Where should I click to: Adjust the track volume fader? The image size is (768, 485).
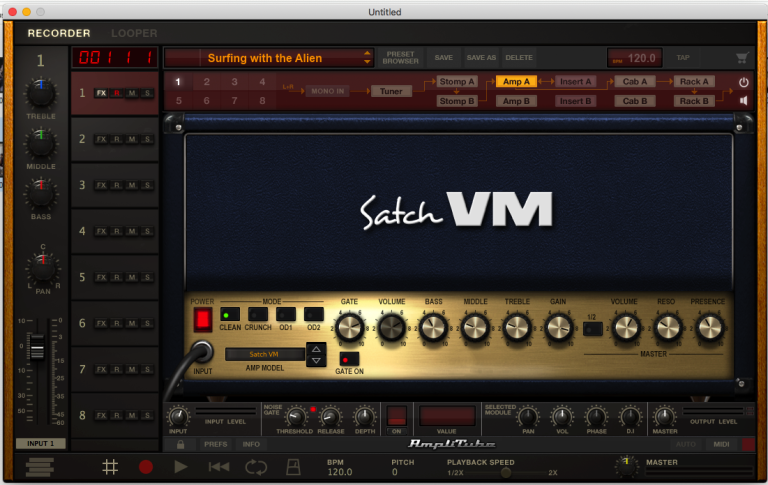click(37, 347)
